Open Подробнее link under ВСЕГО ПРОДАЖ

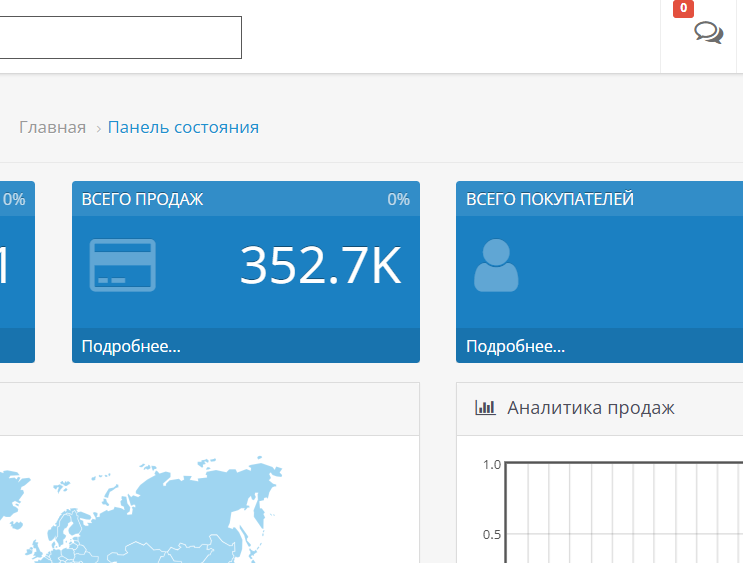coord(131,346)
